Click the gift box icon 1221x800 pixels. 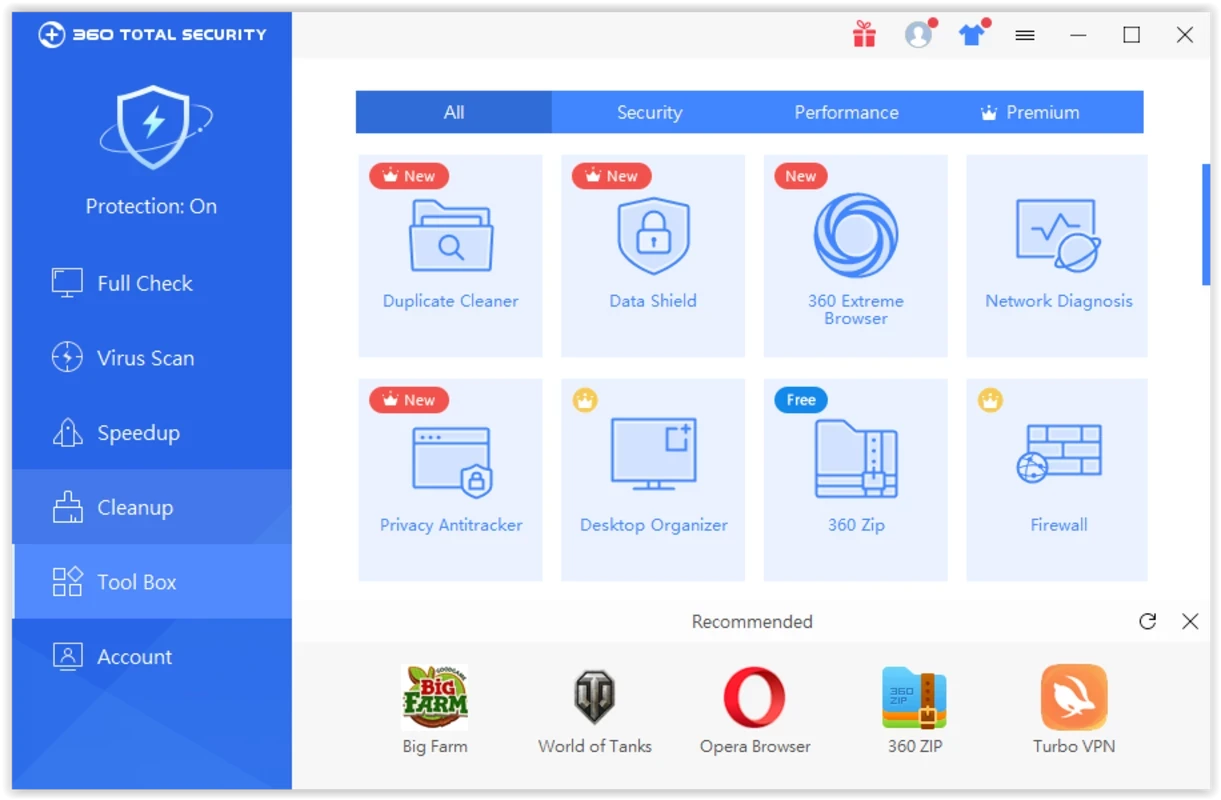point(864,35)
